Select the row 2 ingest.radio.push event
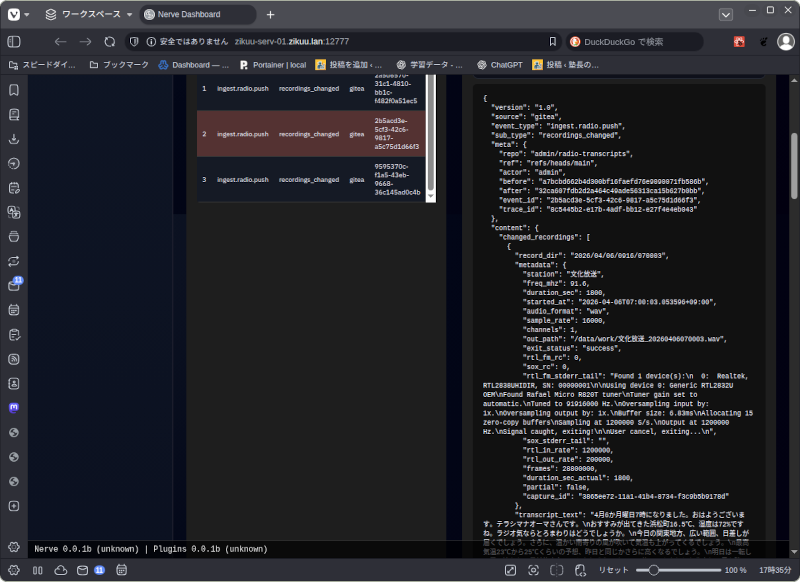 click(x=242, y=133)
